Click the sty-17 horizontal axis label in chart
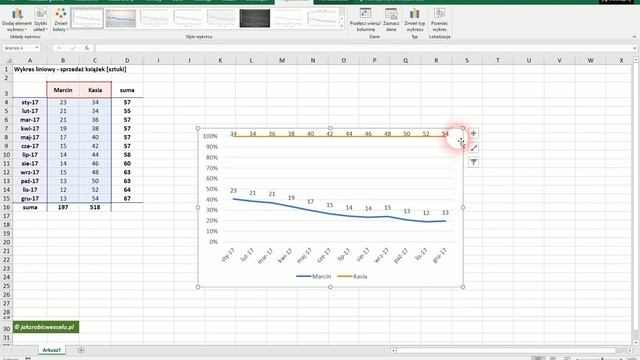 point(228,255)
